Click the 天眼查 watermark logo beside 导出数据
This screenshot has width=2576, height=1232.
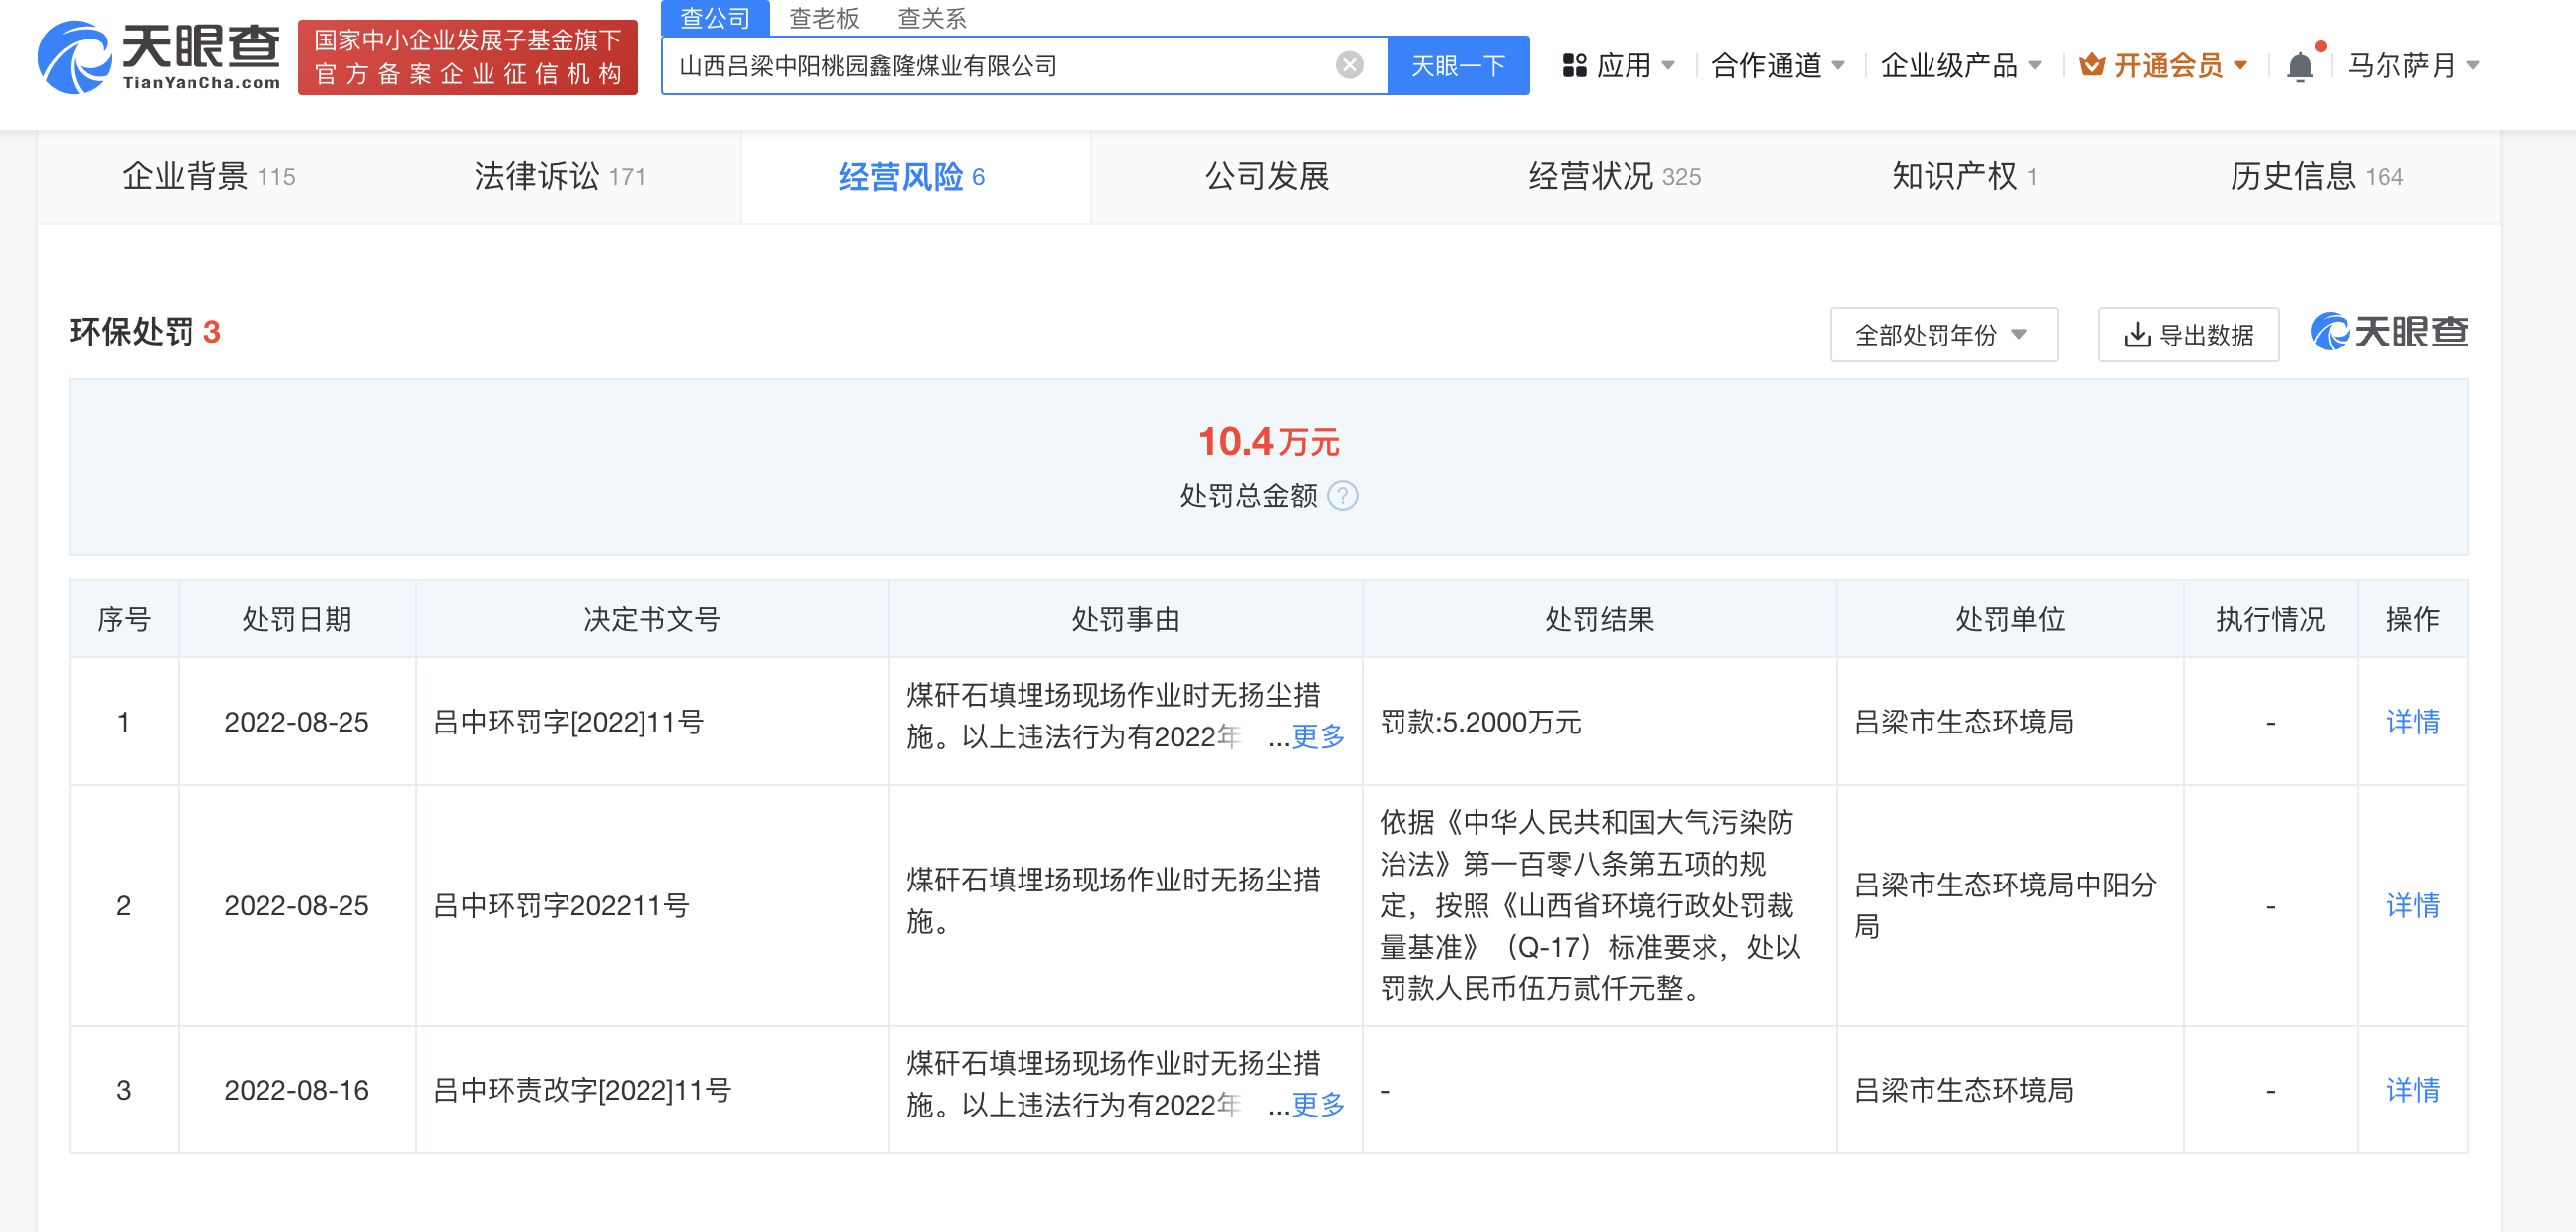(2389, 333)
